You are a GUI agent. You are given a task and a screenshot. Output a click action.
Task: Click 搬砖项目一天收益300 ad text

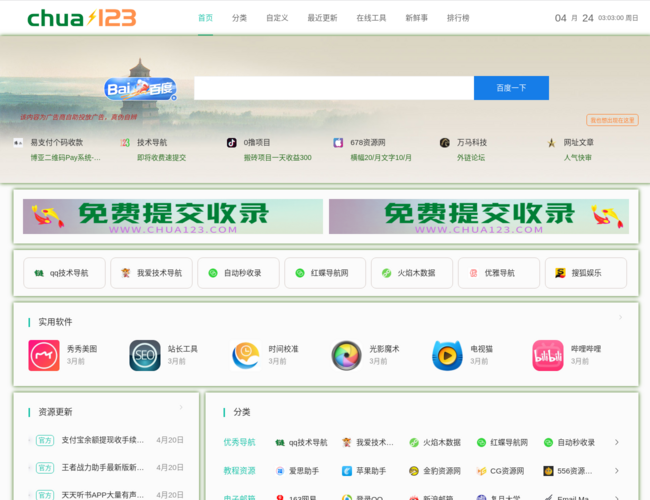pyautogui.click(x=278, y=158)
